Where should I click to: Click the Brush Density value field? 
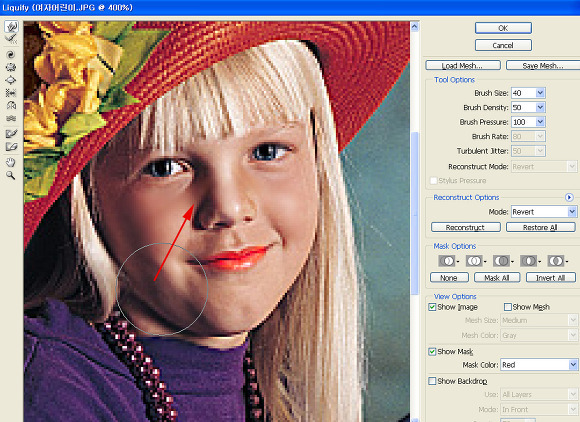tap(524, 107)
